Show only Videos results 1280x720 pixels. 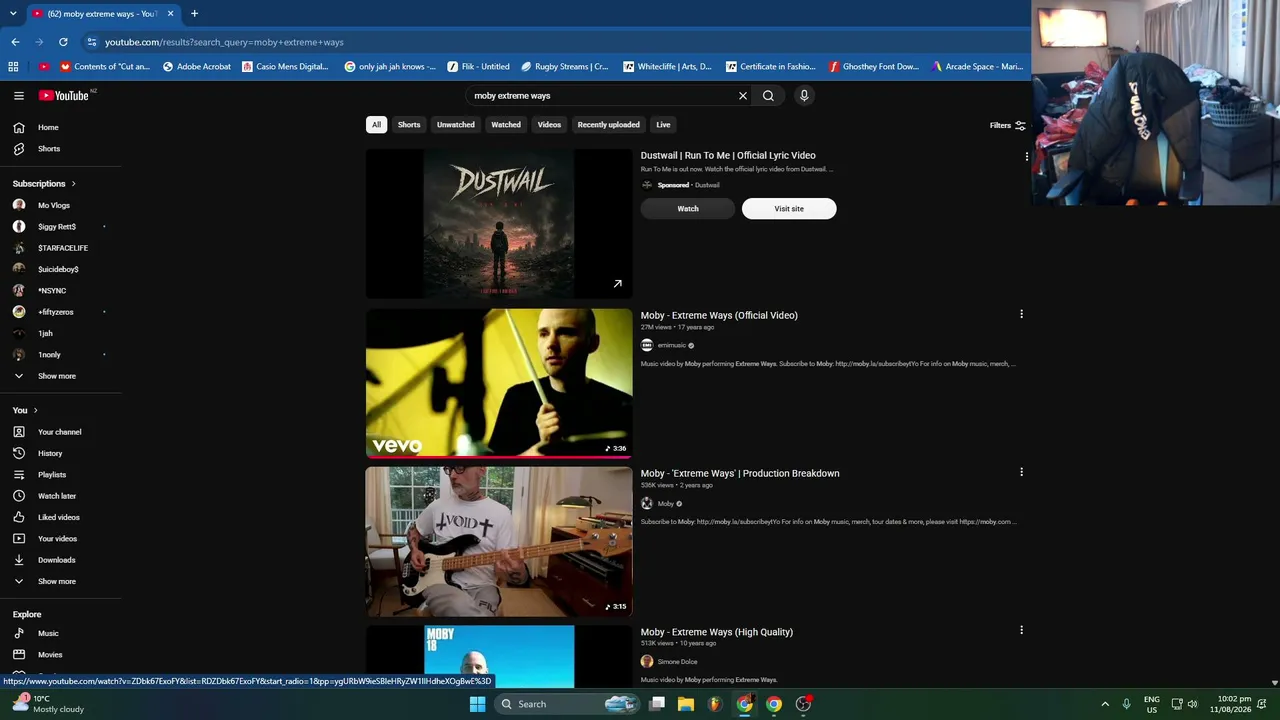pos(549,125)
